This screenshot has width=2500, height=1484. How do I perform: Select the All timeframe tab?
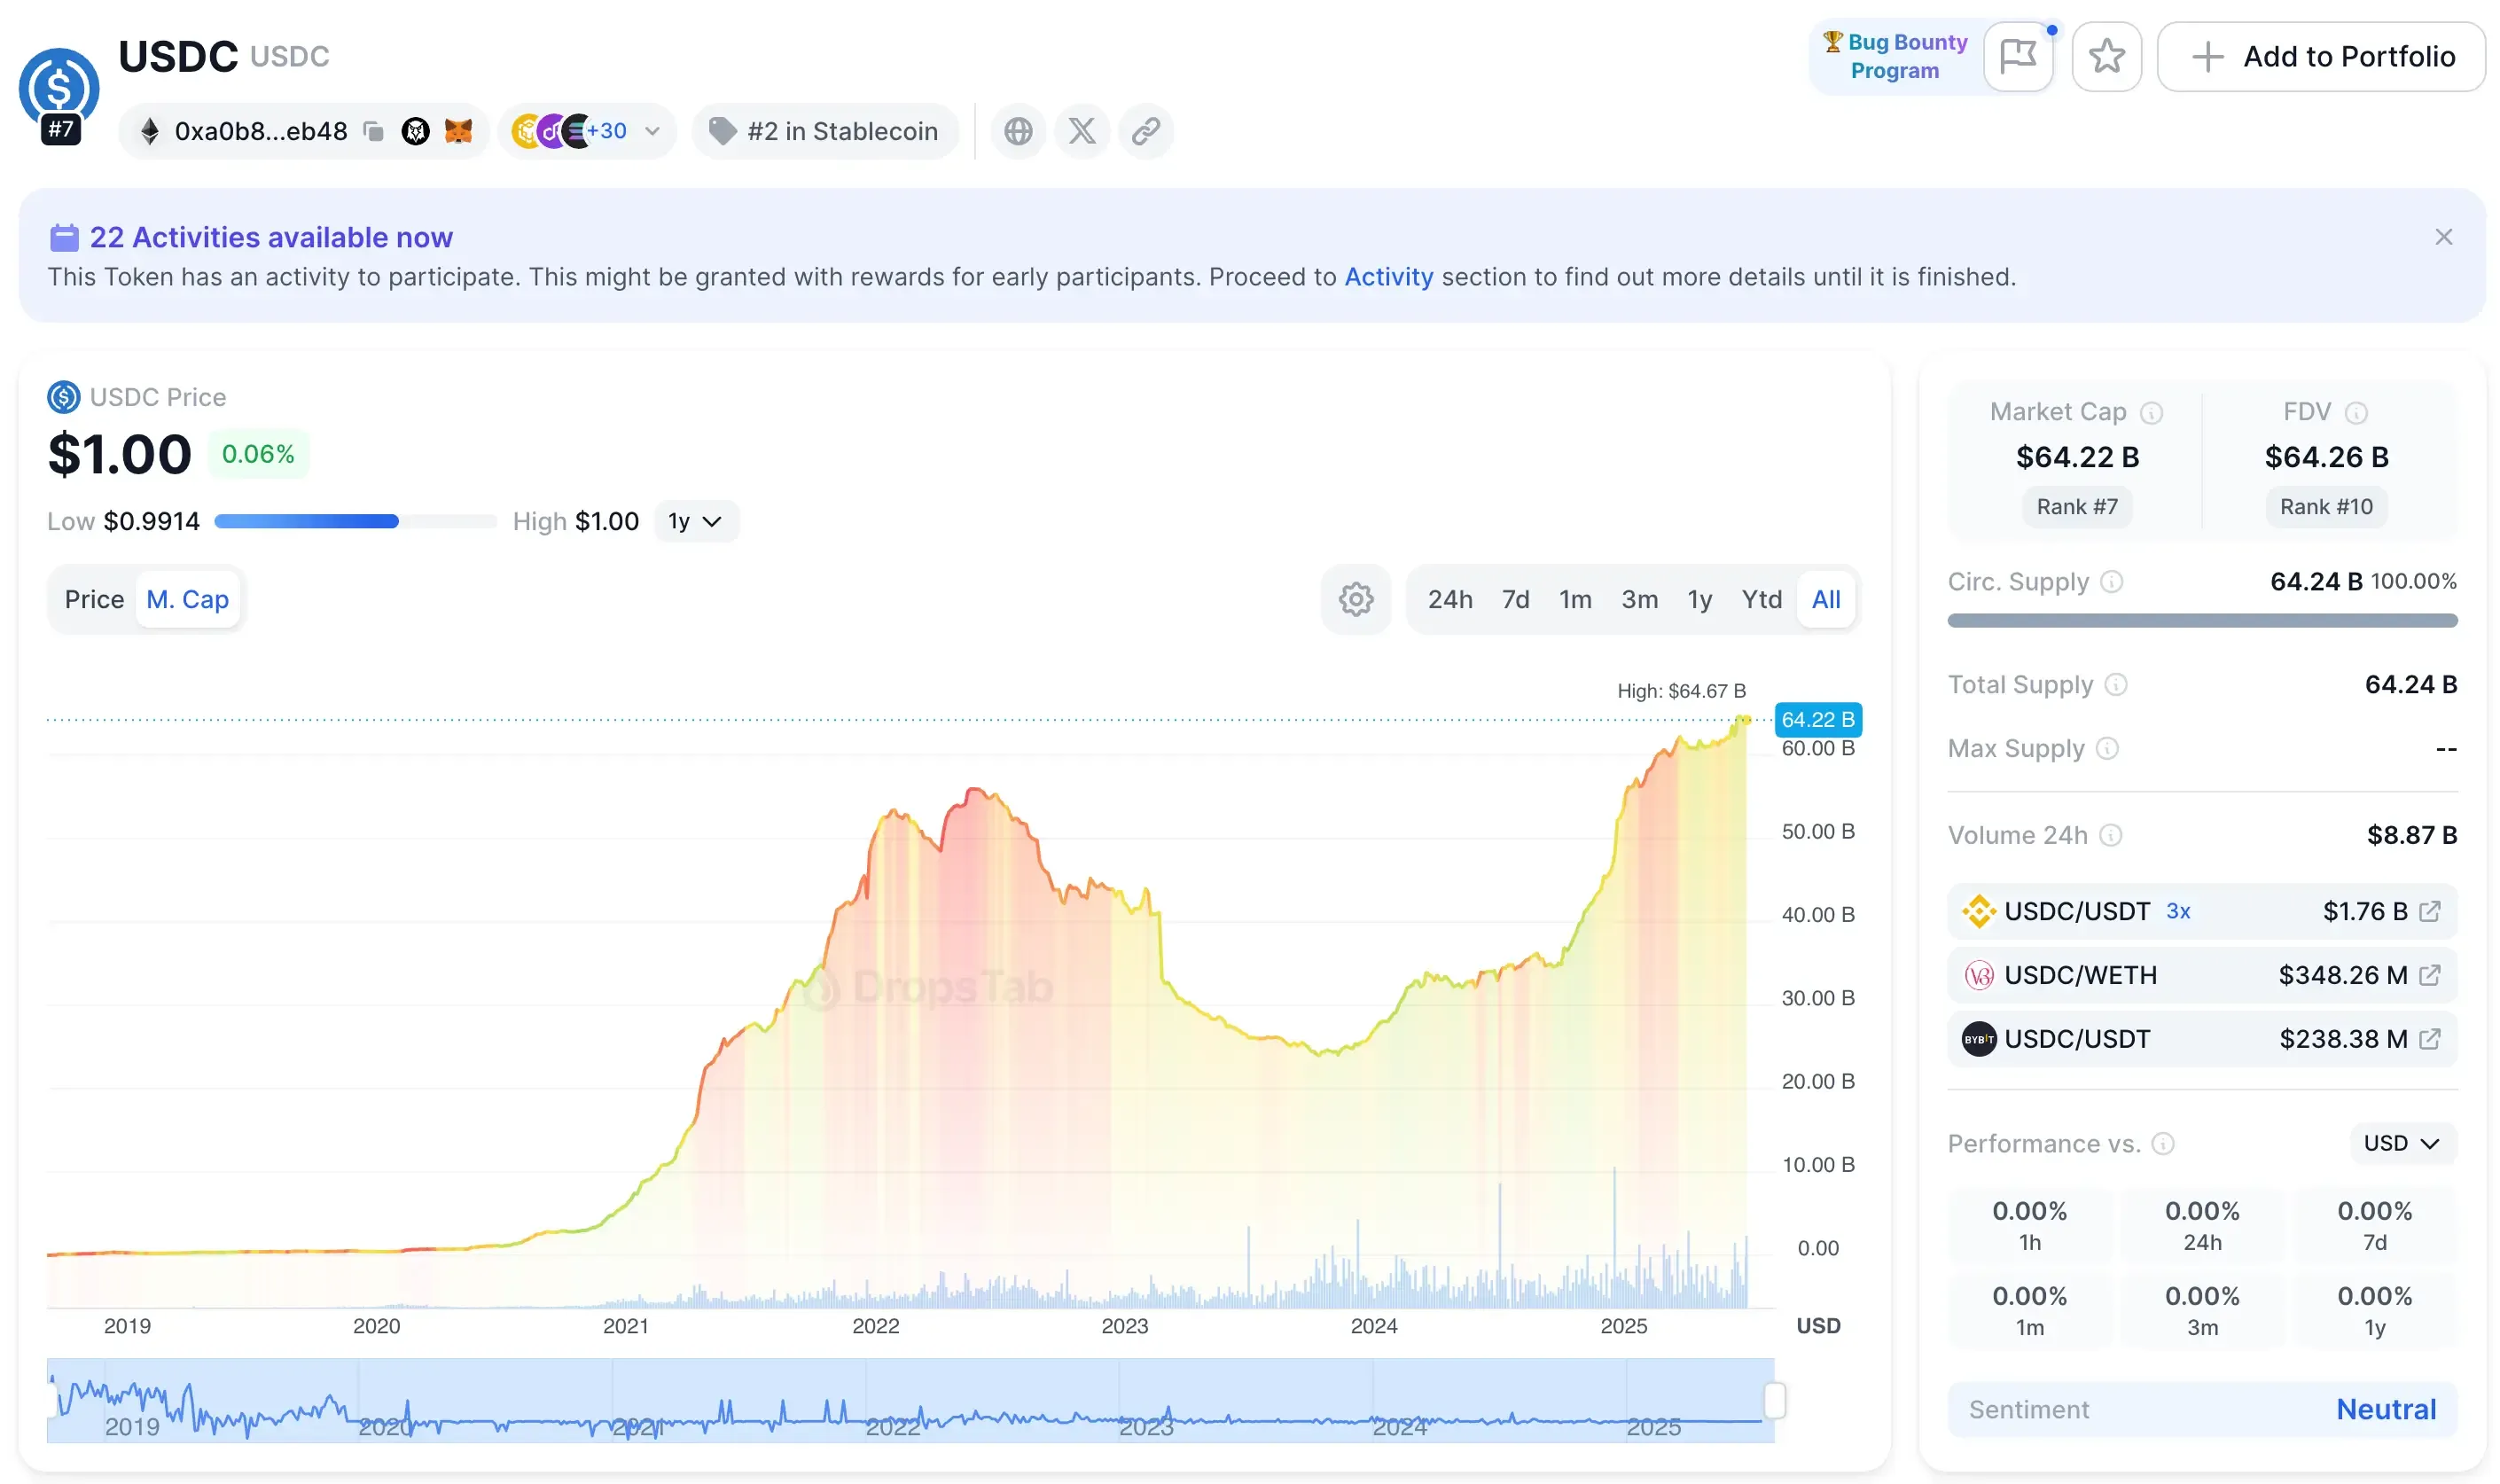1825,598
